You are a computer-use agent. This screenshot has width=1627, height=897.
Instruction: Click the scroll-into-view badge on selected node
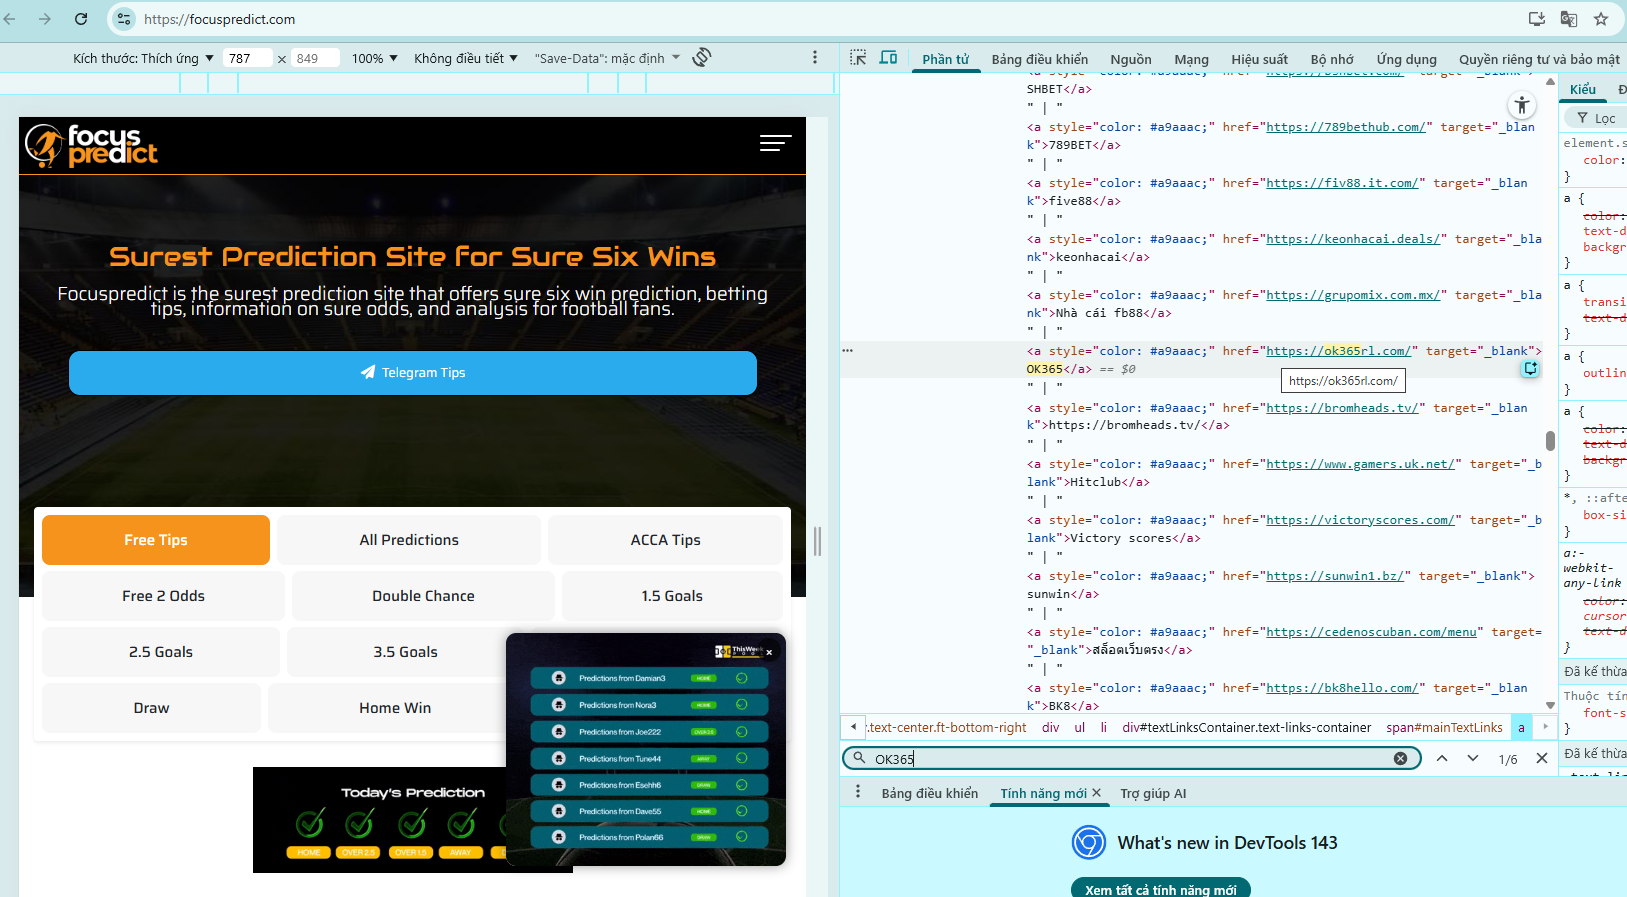(1530, 369)
